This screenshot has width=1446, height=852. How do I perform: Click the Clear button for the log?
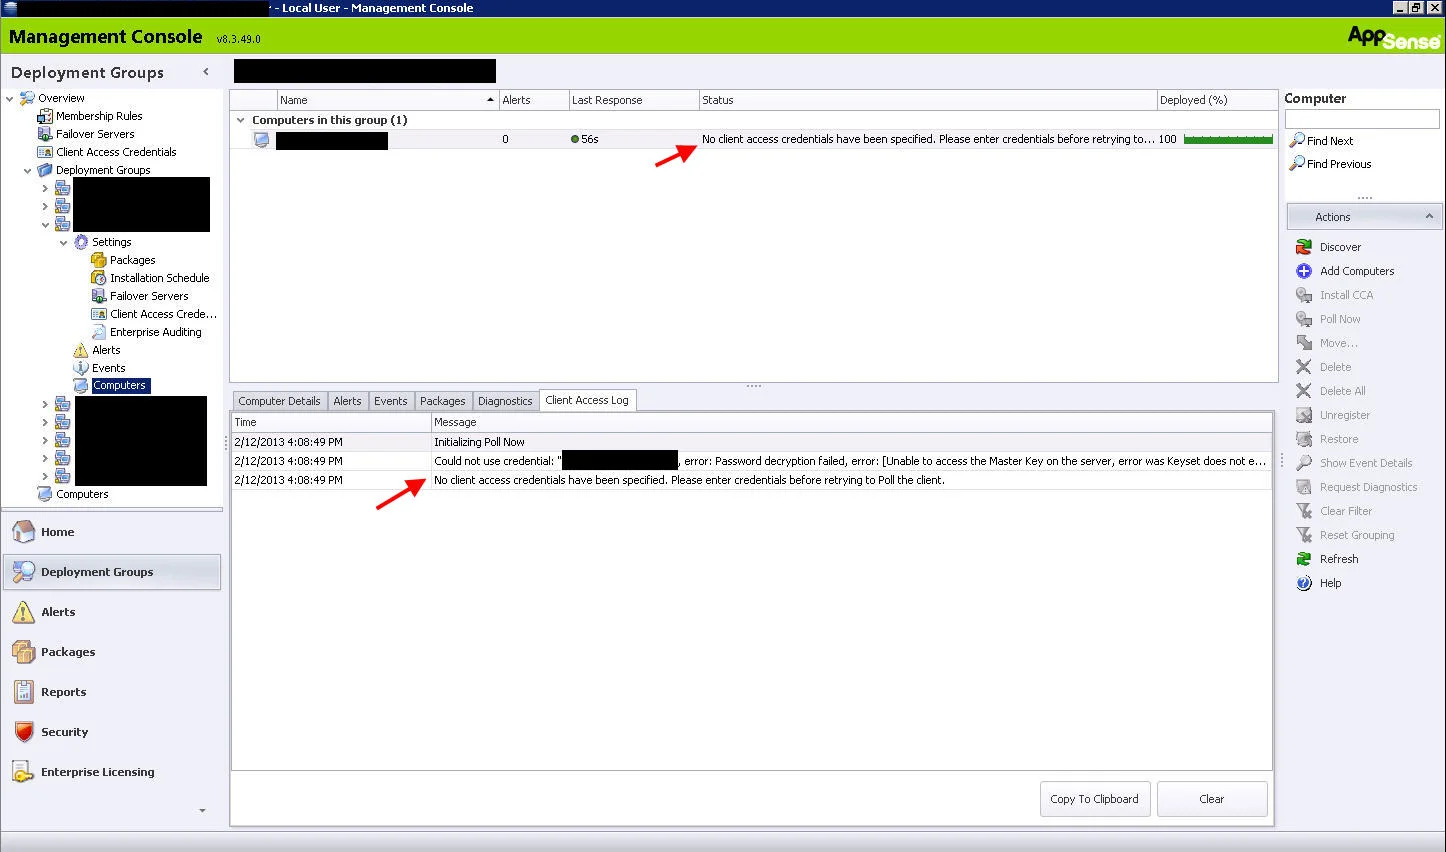[1212, 799]
